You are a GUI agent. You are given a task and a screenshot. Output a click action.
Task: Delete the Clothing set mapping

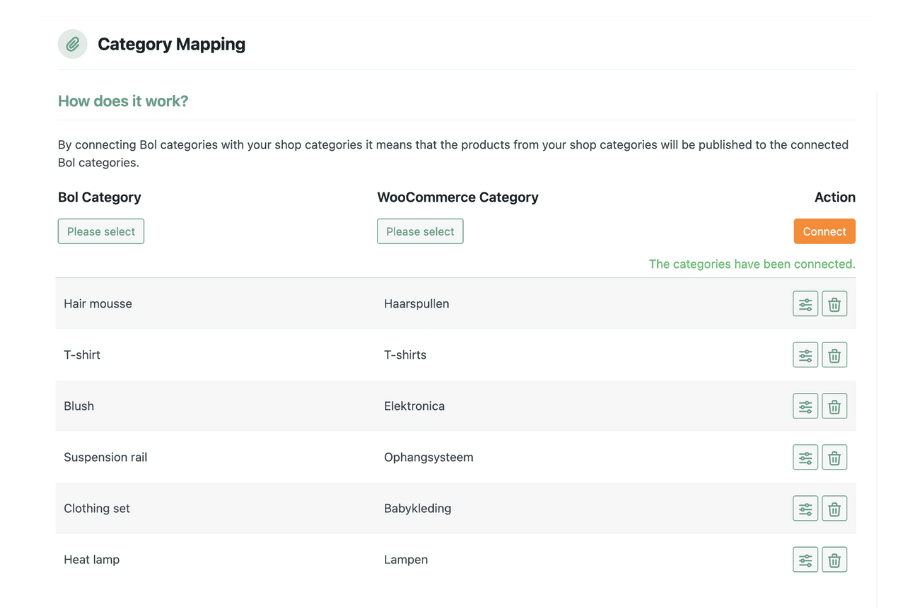(834, 508)
